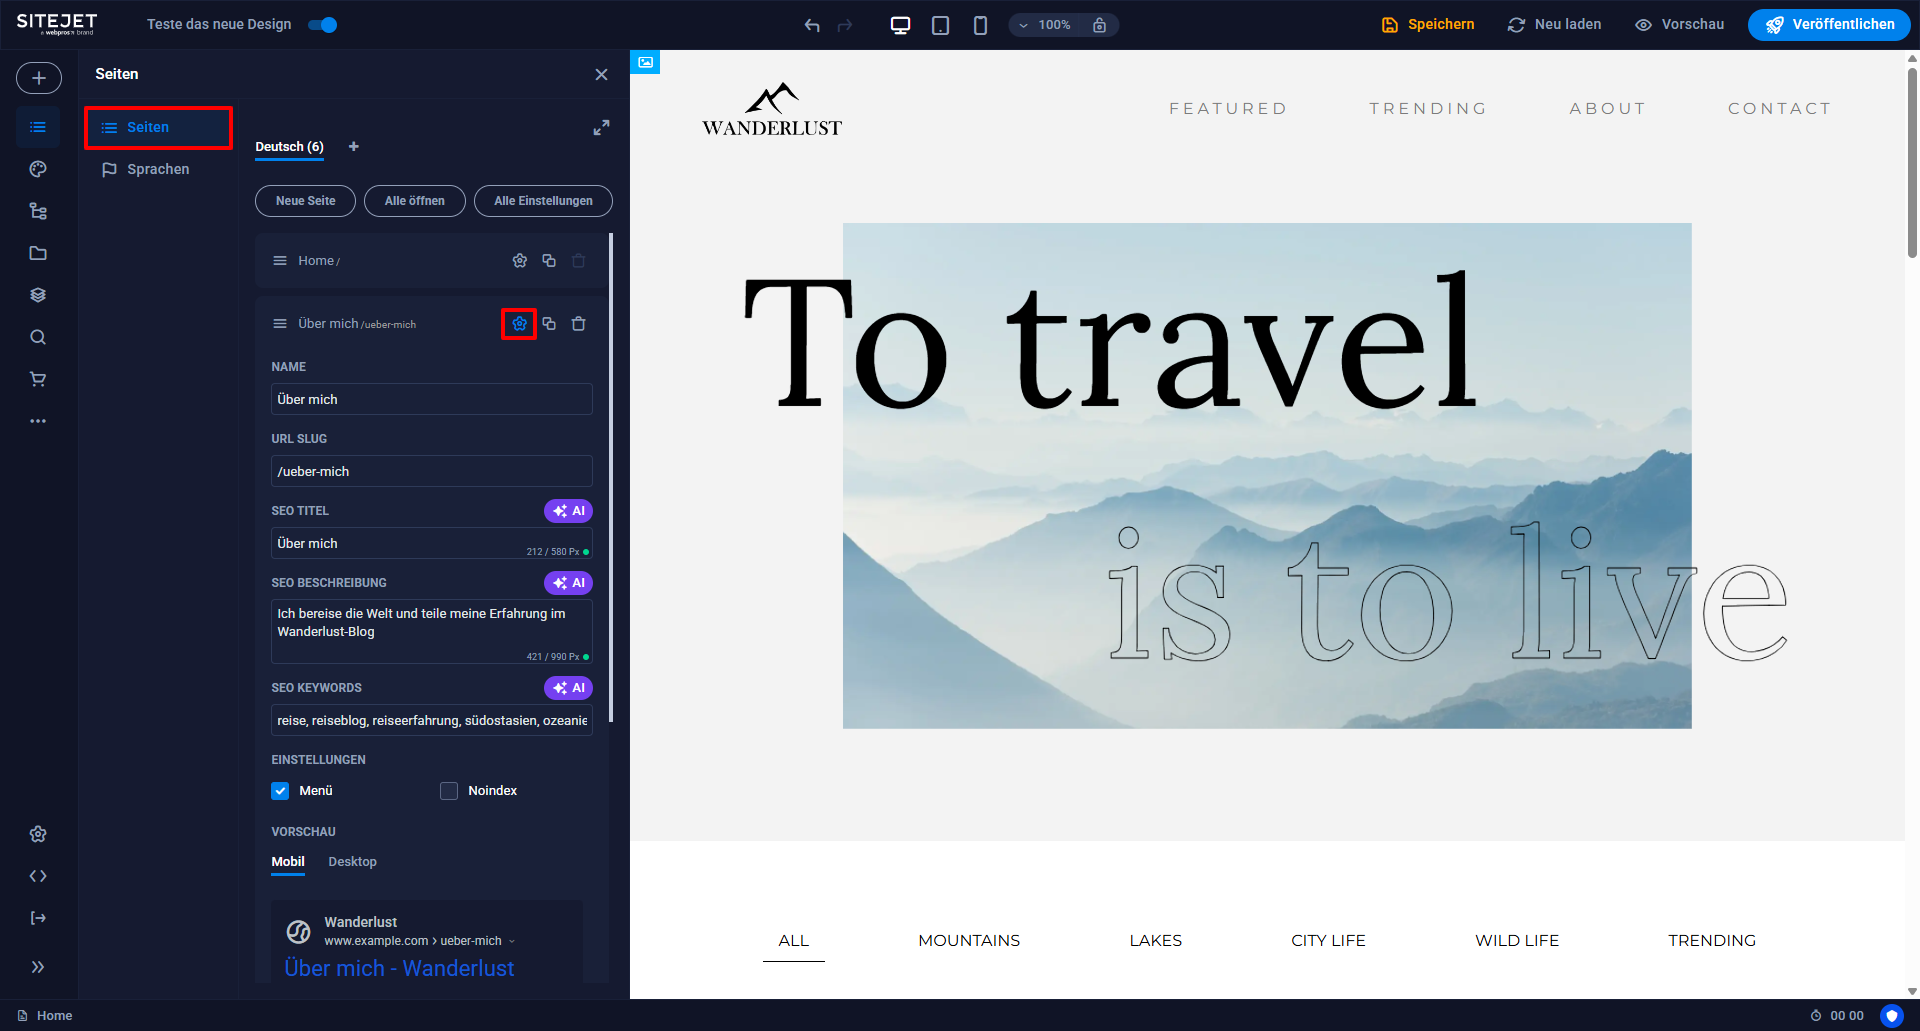Image resolution: width=1920 pixels, height=1031 pixels.
Task: Click the zoom lock icon
Action: click(x=1099, y=25)
